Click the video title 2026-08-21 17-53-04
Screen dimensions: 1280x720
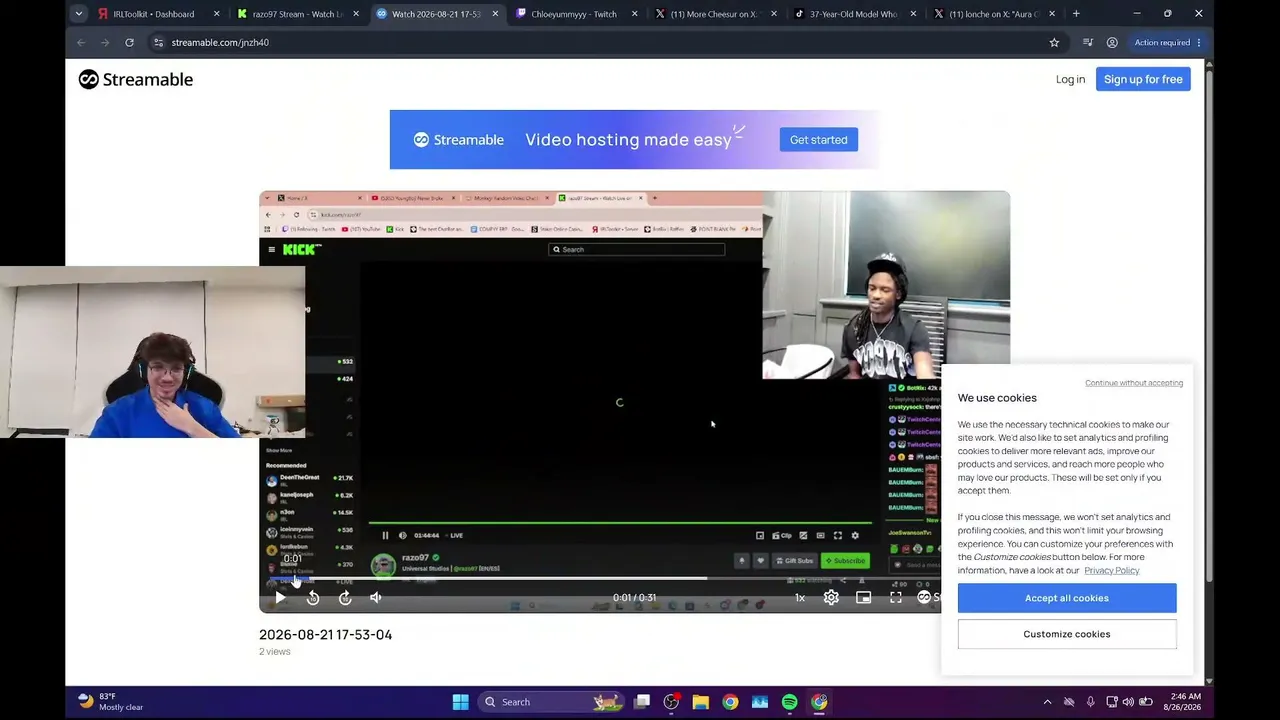tap(325, 634)
